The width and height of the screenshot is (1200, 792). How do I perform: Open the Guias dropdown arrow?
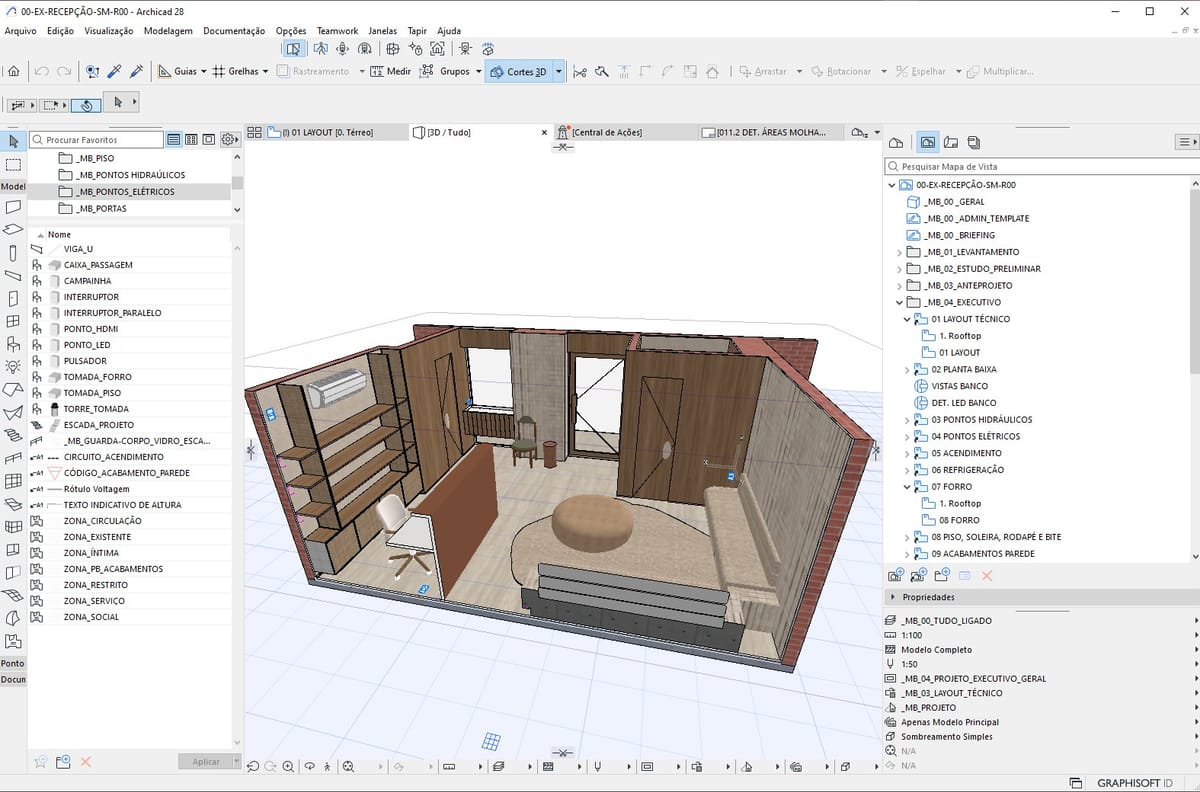pyautogui.click(x=203, y=71)
